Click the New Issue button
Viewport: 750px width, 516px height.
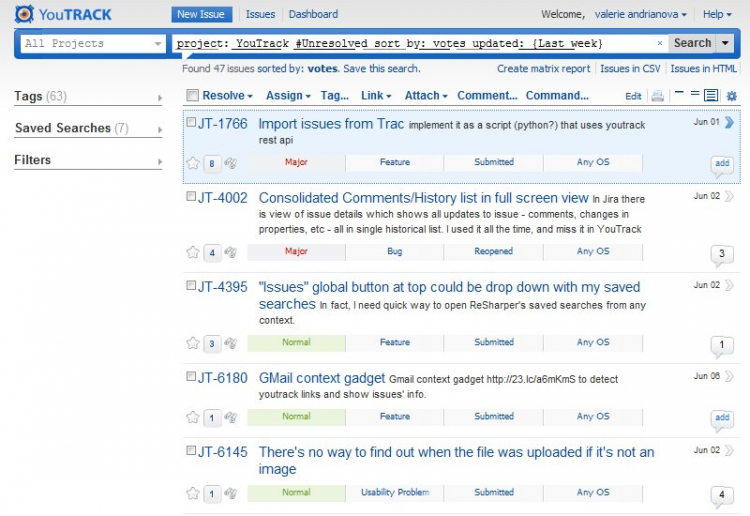(201, 14)
